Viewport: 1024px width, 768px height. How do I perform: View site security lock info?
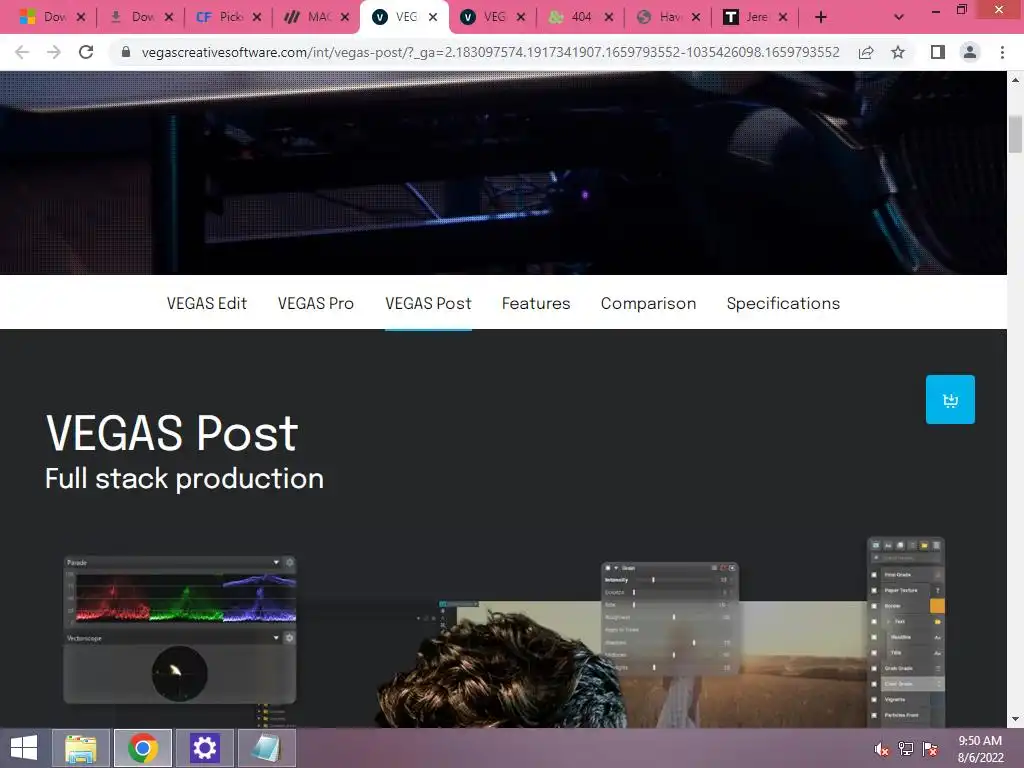(126, 52)
